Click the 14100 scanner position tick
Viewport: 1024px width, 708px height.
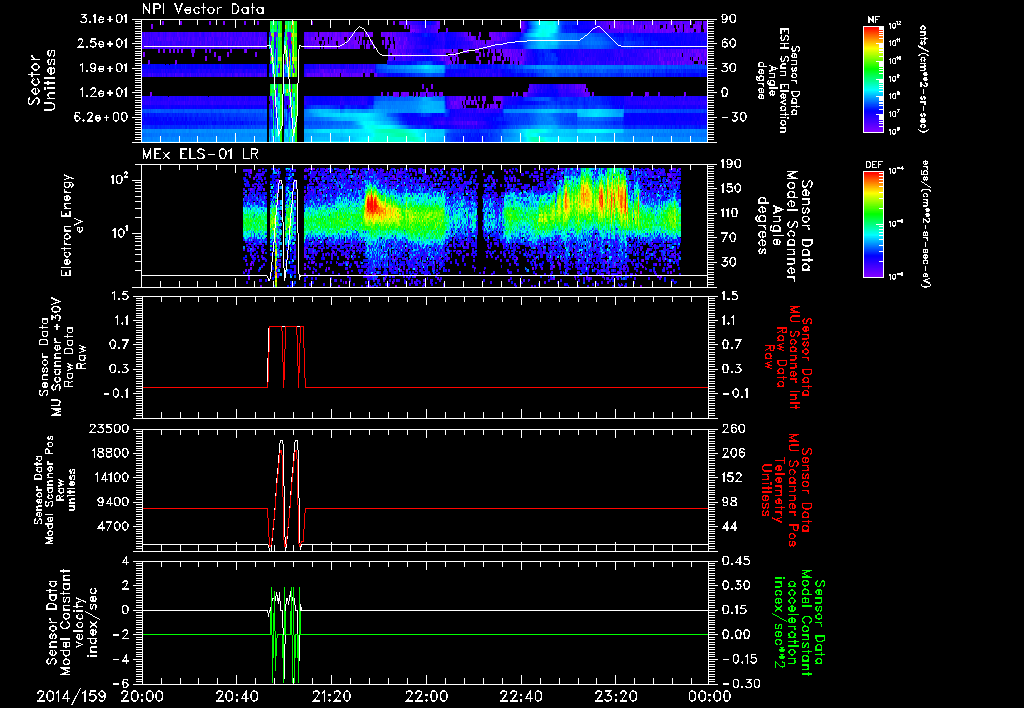click(109, 477)
